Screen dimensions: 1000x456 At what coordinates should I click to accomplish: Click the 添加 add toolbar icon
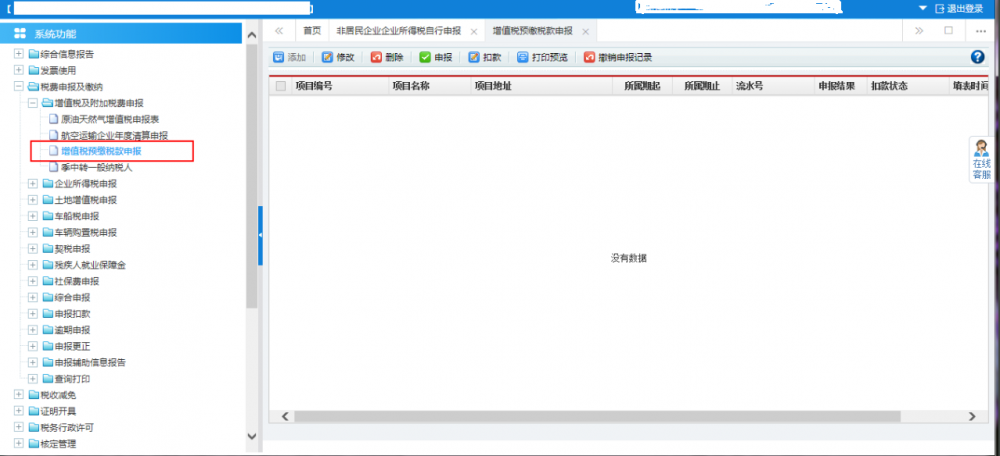[278, 57]
